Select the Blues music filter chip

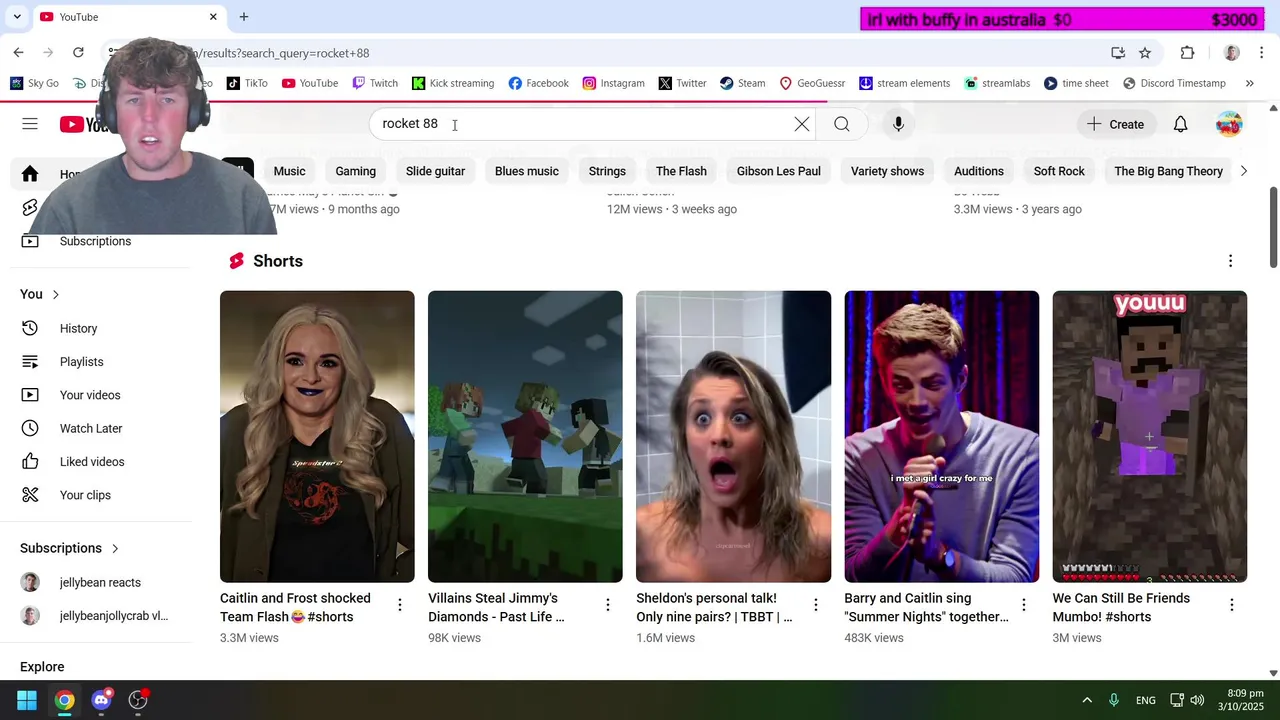pyautogui.click(x=527, y=171)
